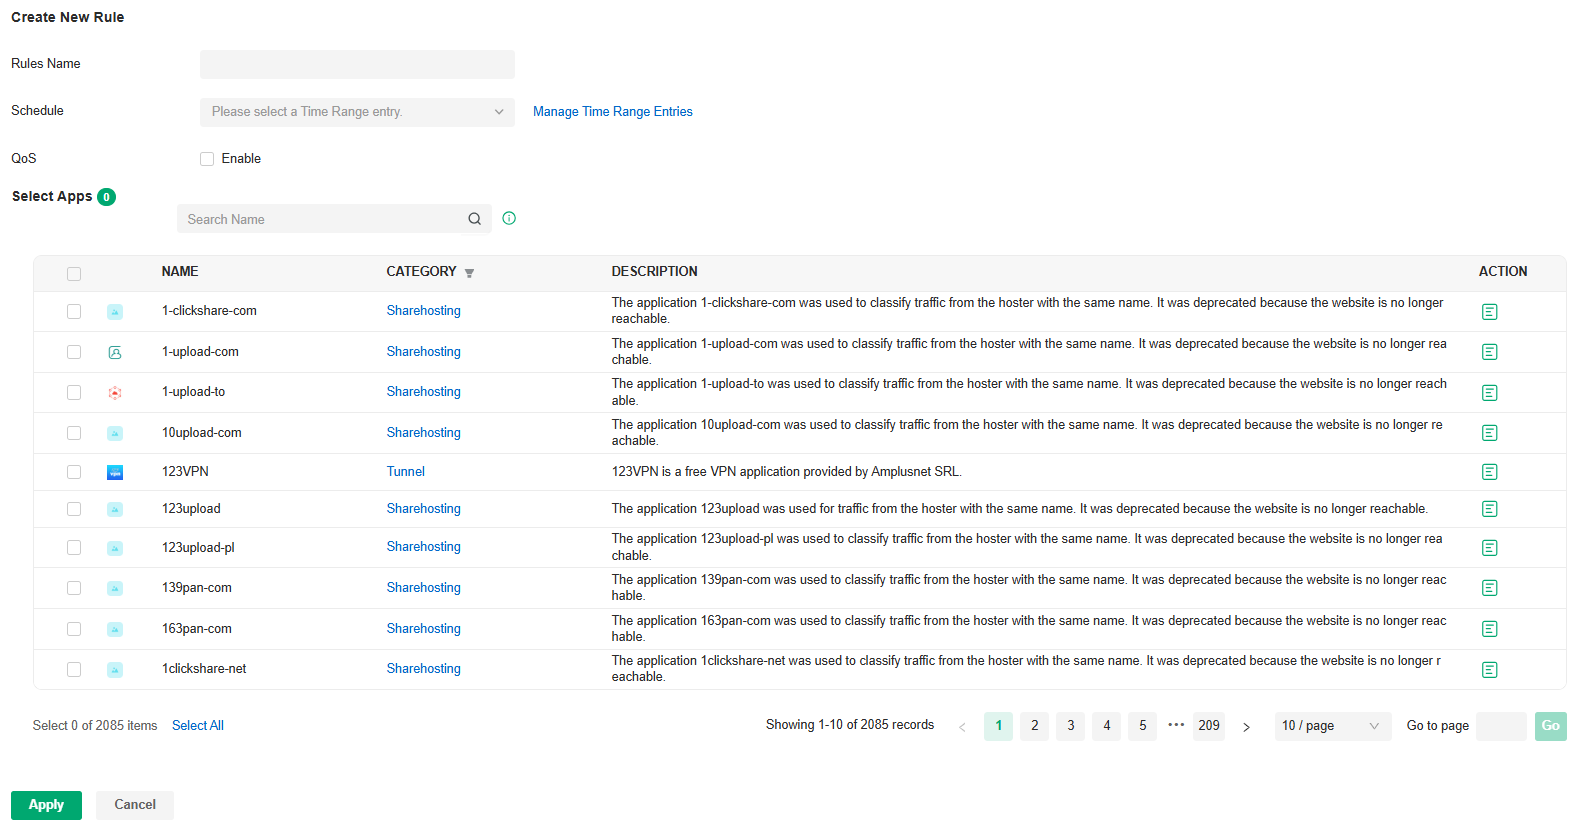Go to next page arrow
Image resolution: width=1591 pixels, height=826 pixels.
coord(1246,727)
